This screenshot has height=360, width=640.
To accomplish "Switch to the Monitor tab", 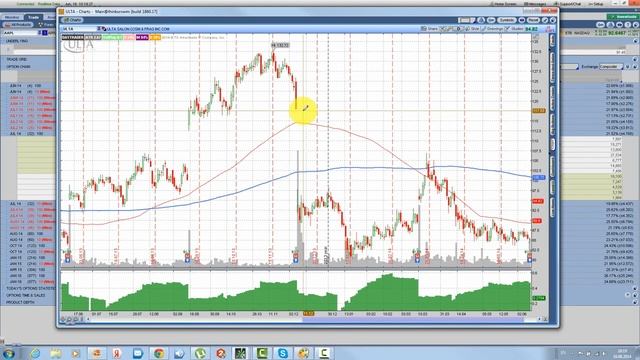I will click(12, 18).
